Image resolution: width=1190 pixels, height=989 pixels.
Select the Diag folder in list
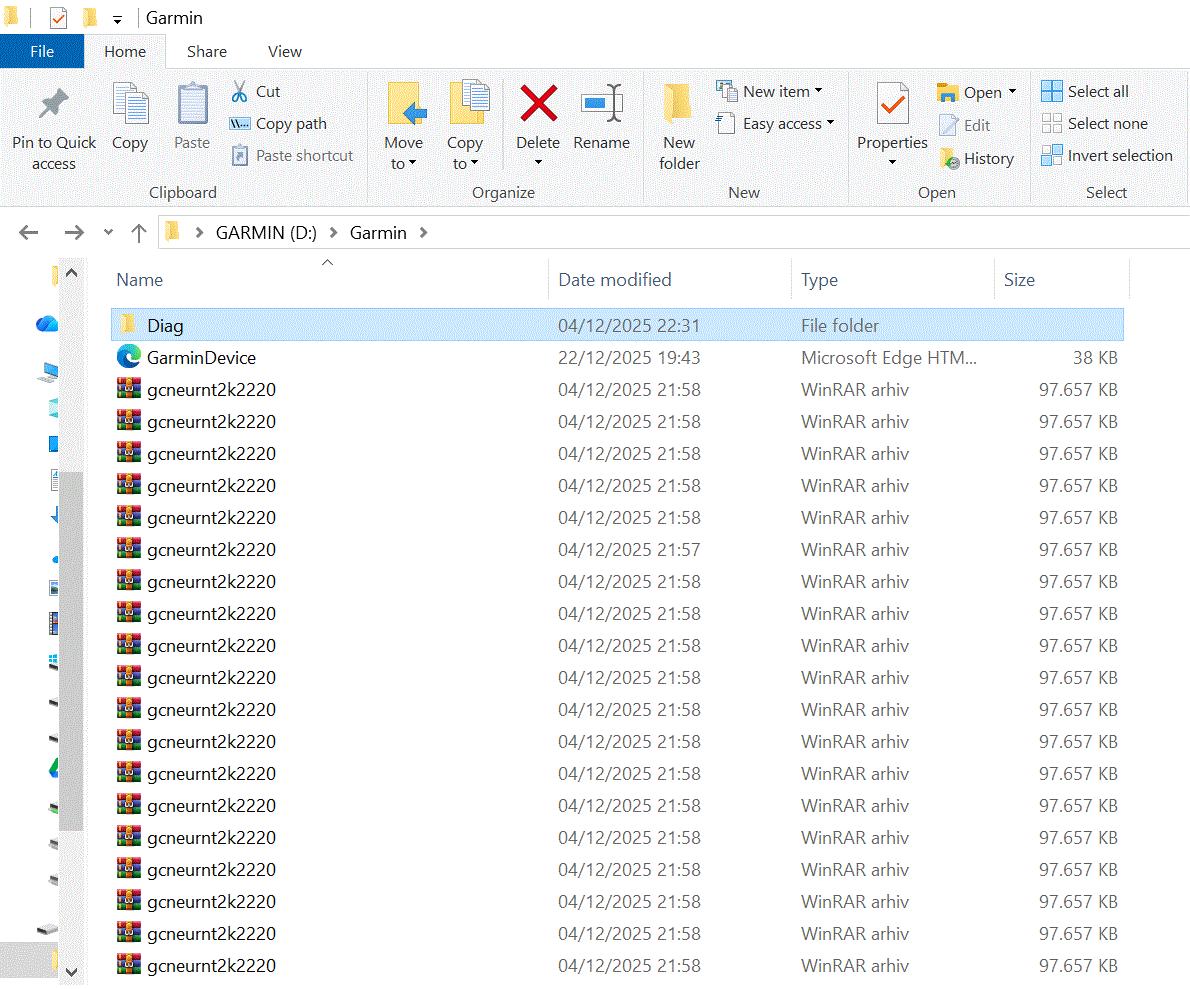[165, 326]
